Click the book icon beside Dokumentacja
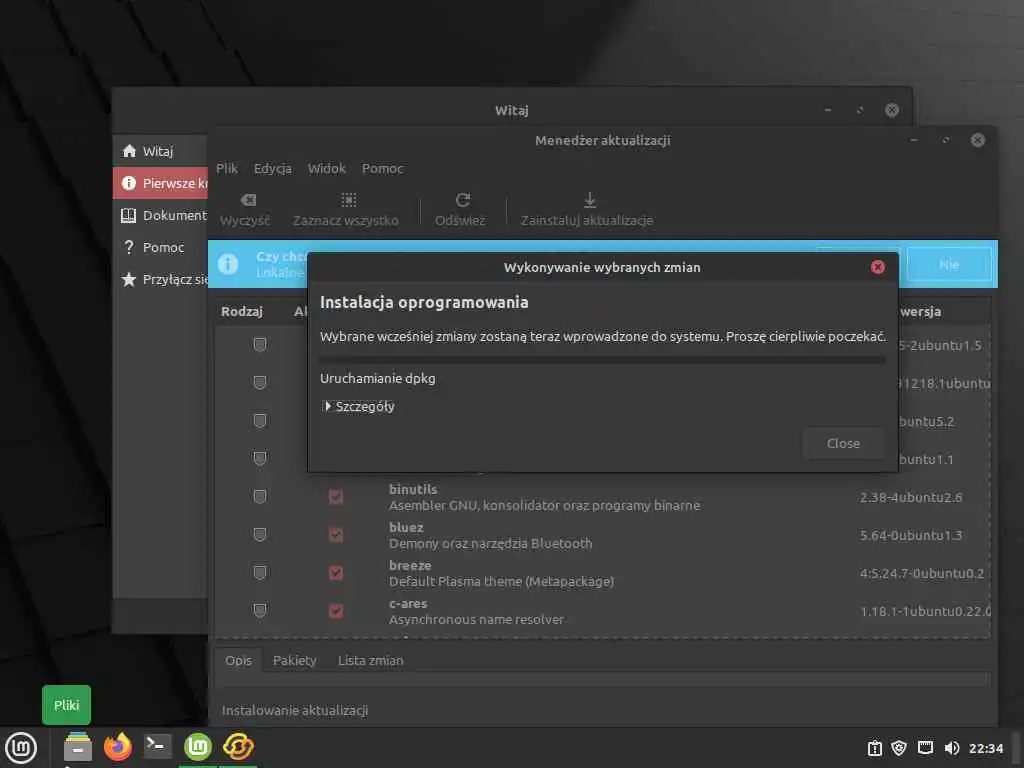Viewport: 1024px width, 768px height. tap(129, 215)
